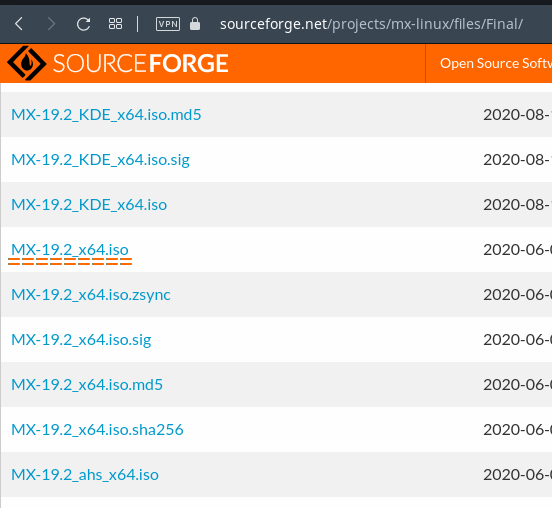552x508 pixels.
Task: Open MX-19.2_x64.iso.sha256 link
Action: 97,430
